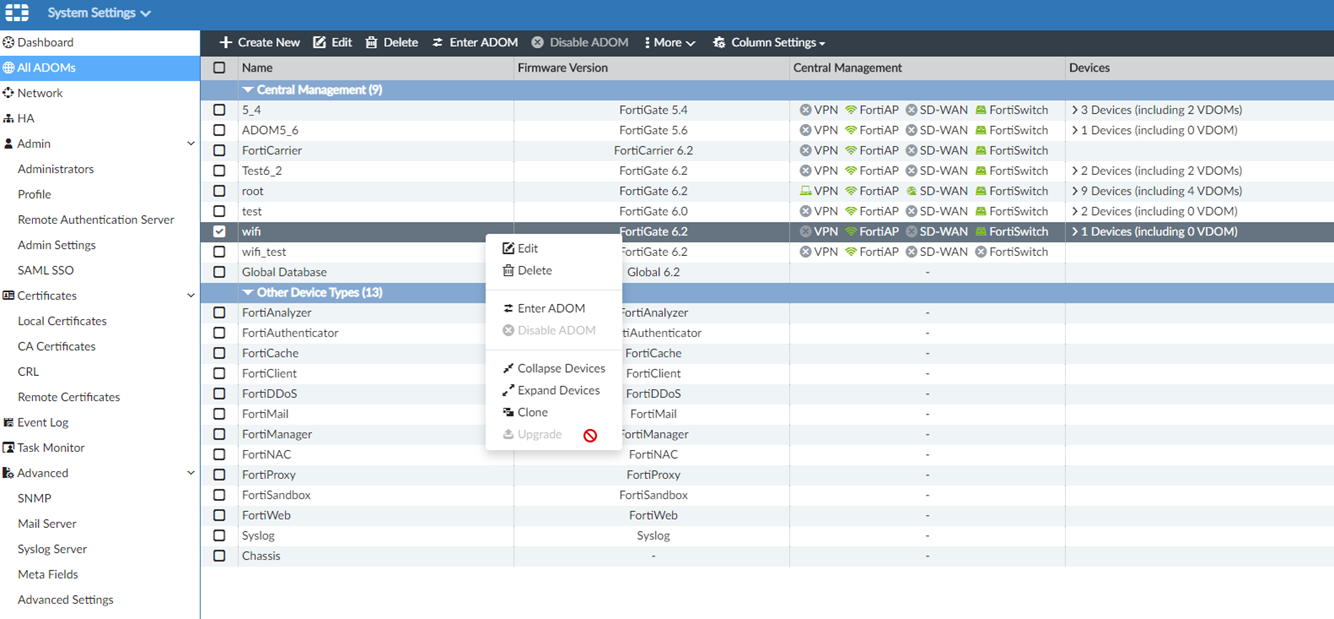Click the Delete trash icon in toolbar
Viewport: 1334px width, 619px height.
371,43
